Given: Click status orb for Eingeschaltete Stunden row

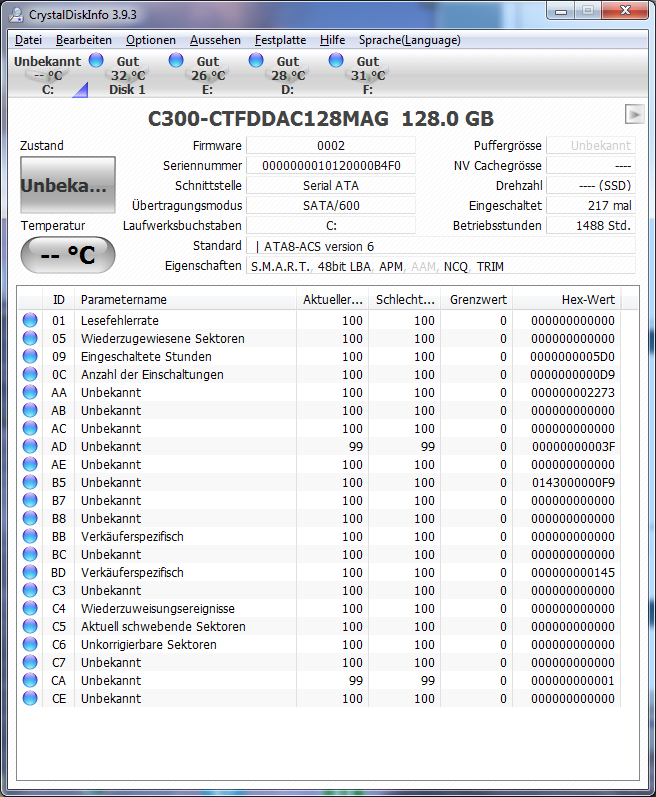Looking at the screenshot, I should (x=30, y=356).
